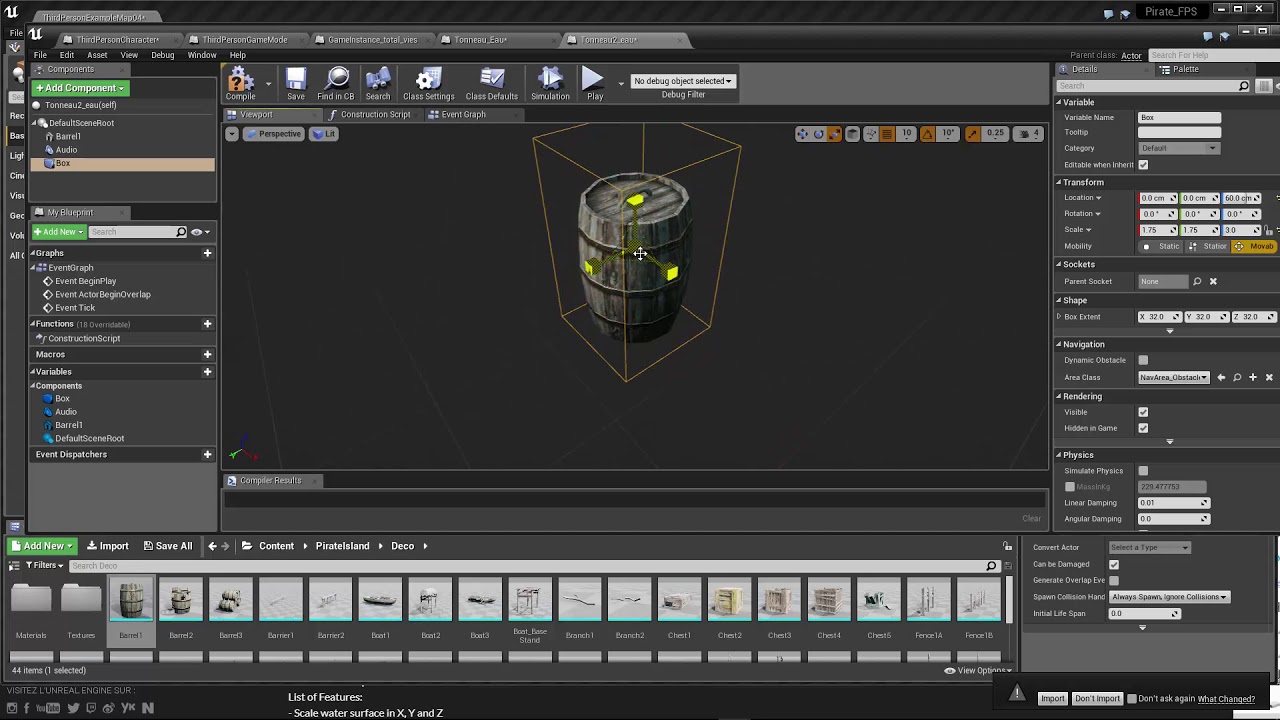Open the No debug object selected dropdown
The image size is (1280, 720).
pos(683,81)
